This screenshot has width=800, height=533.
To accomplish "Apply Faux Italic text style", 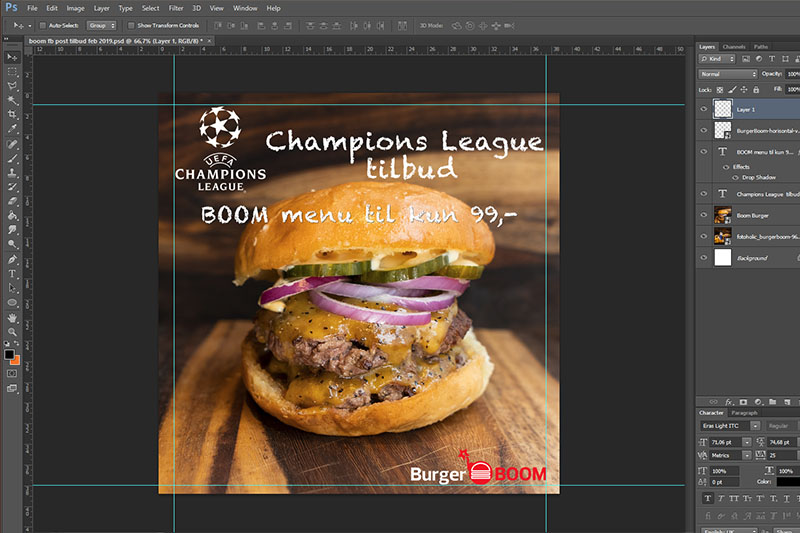I will pyautogui.click(x=721, y=498).
